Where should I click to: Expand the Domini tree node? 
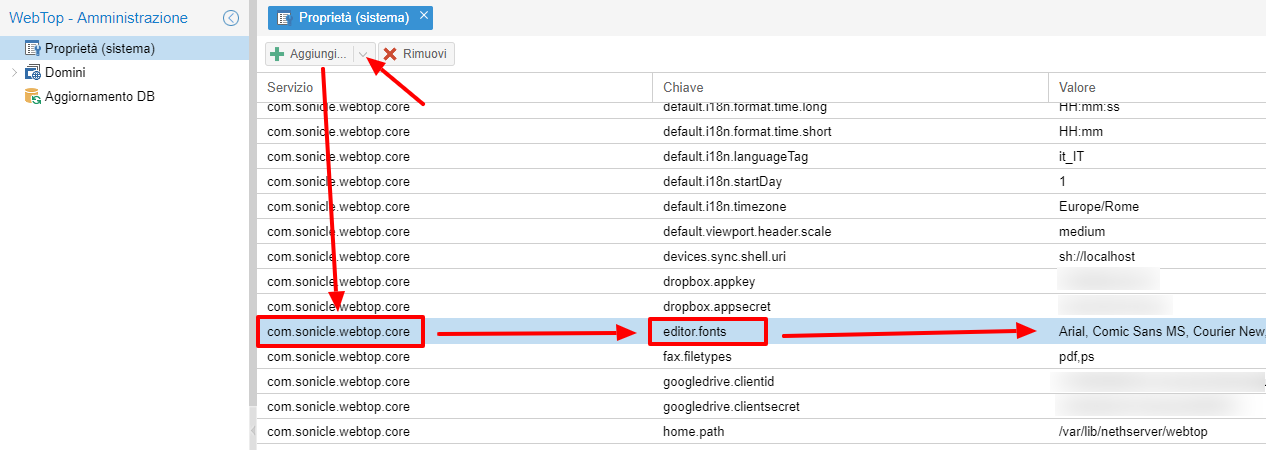pyautogui.click(x=14, y=73)
